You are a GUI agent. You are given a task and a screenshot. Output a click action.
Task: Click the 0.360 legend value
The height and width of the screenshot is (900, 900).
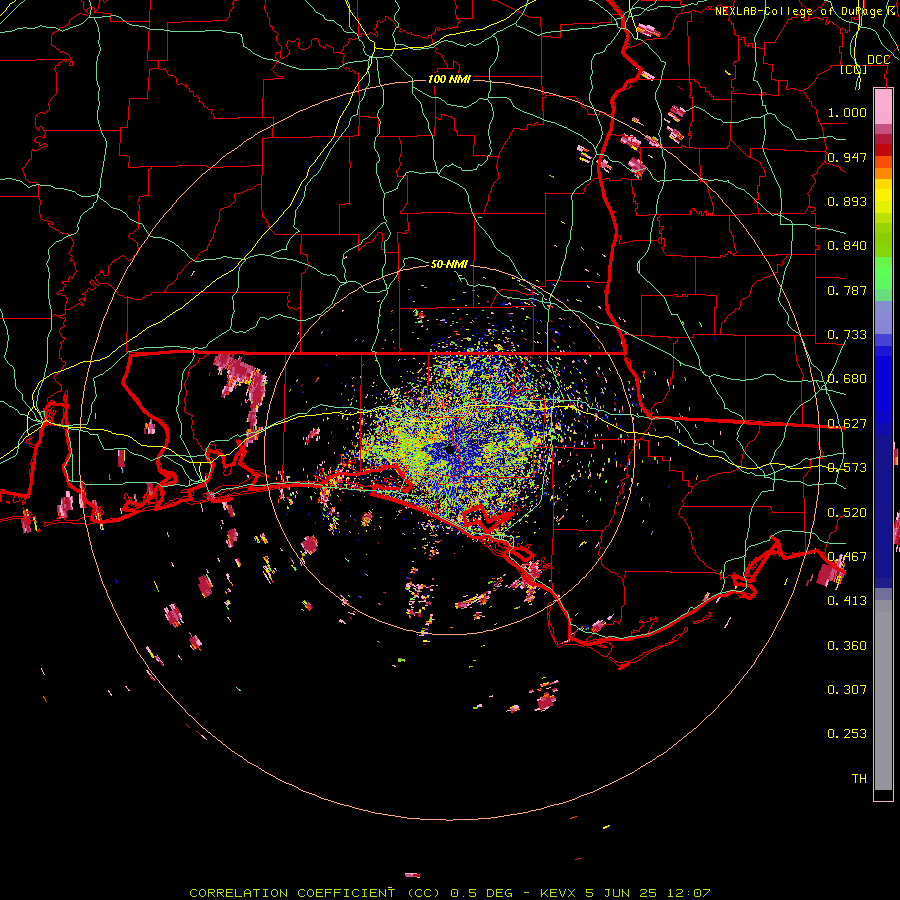[847, 646]
